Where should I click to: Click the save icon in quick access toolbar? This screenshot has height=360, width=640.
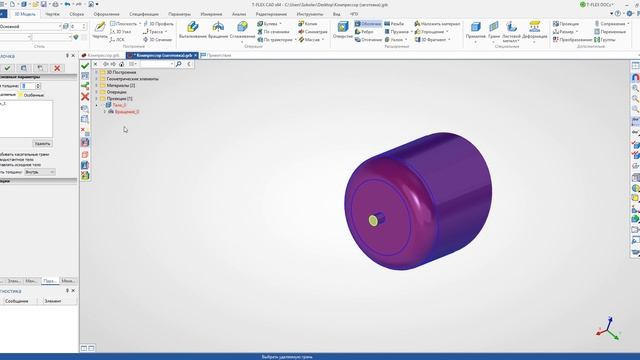44,4
